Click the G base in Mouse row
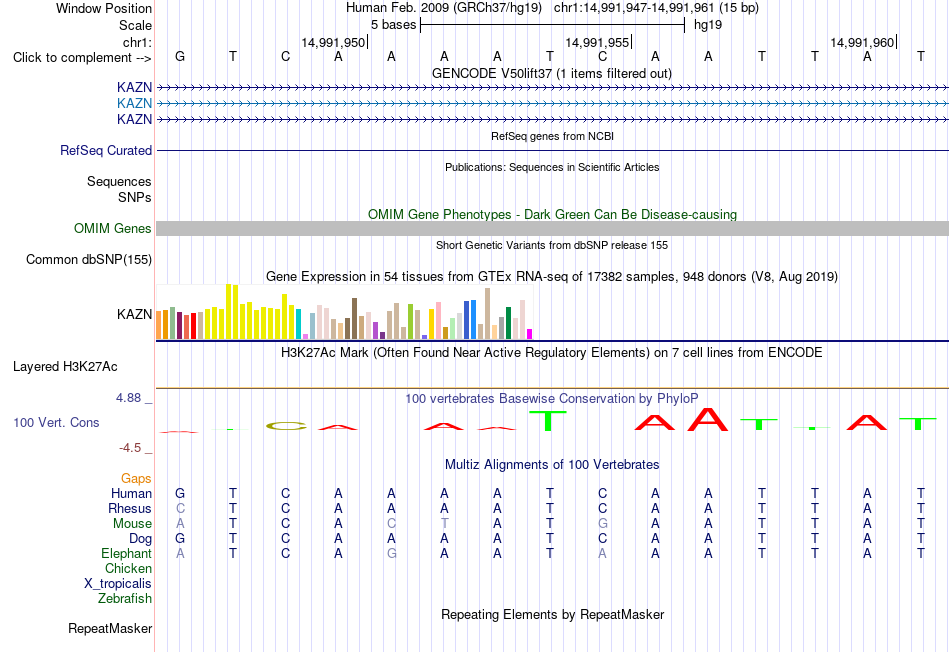Viewport: 950px width, 652px height. 603,524
